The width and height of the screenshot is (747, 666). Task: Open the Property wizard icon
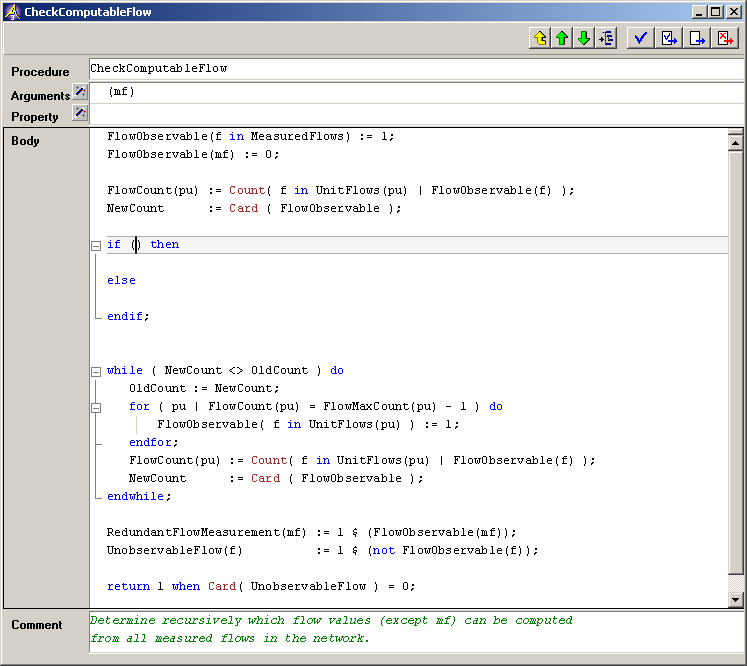80,113
